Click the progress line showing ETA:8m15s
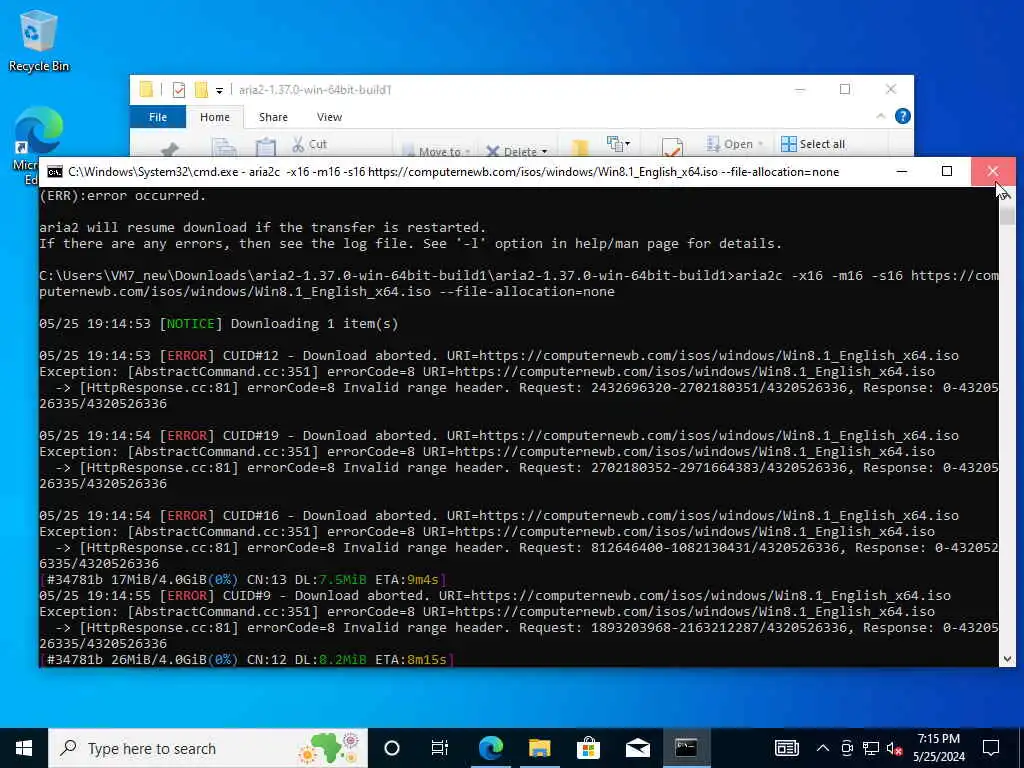Image resolution: width=1024 pixels, height=768 pixels. click(247, 660)
